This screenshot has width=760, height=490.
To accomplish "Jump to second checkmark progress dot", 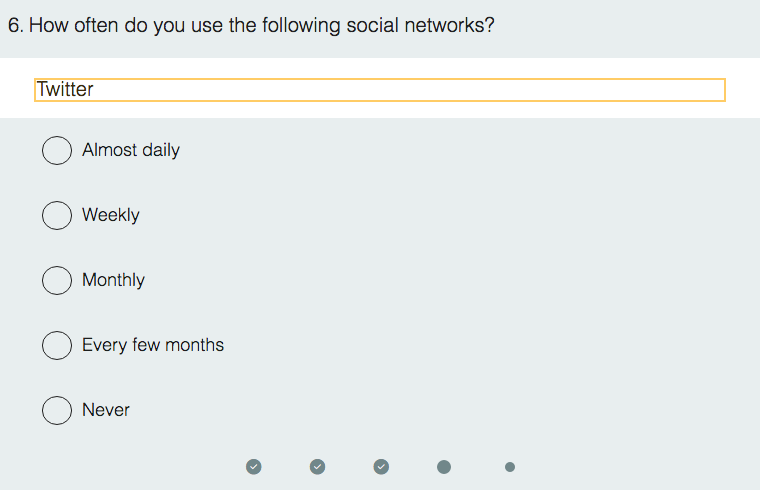I will coord(318,466).
